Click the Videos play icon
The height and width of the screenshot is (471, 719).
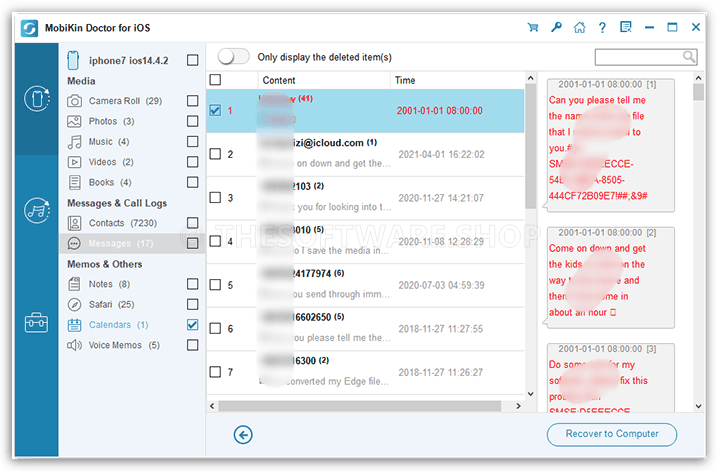click(74, 162)
